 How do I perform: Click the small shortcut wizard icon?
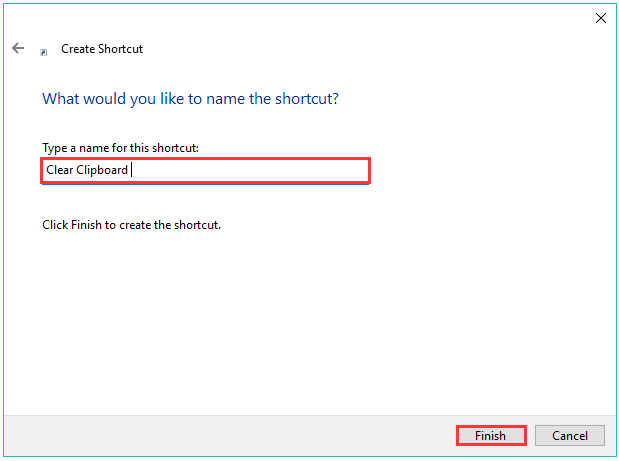click(x=43, y=52)
